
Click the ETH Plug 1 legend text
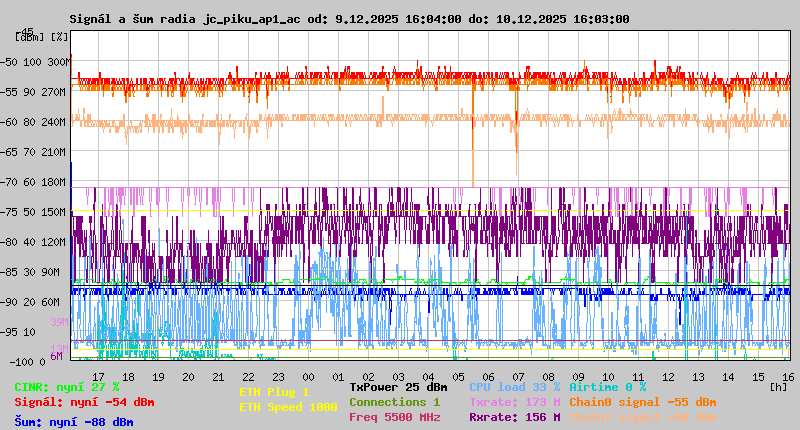(x=274, y=392)
